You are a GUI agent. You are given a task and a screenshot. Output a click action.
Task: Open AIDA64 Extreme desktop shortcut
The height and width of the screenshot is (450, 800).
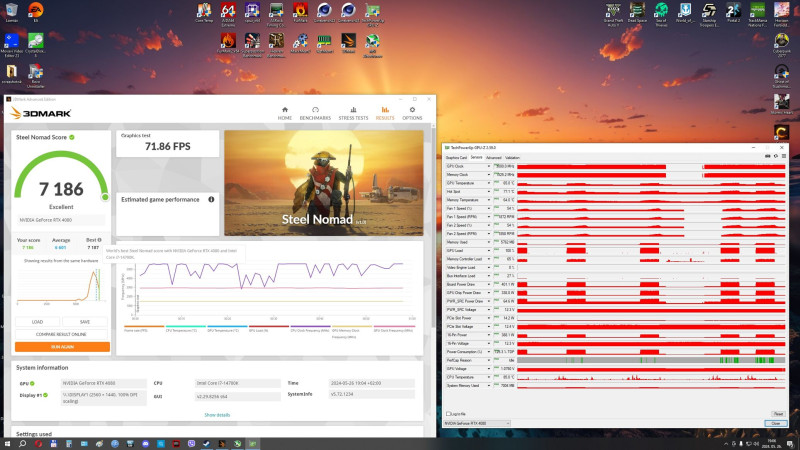click(x=228, y=13)
